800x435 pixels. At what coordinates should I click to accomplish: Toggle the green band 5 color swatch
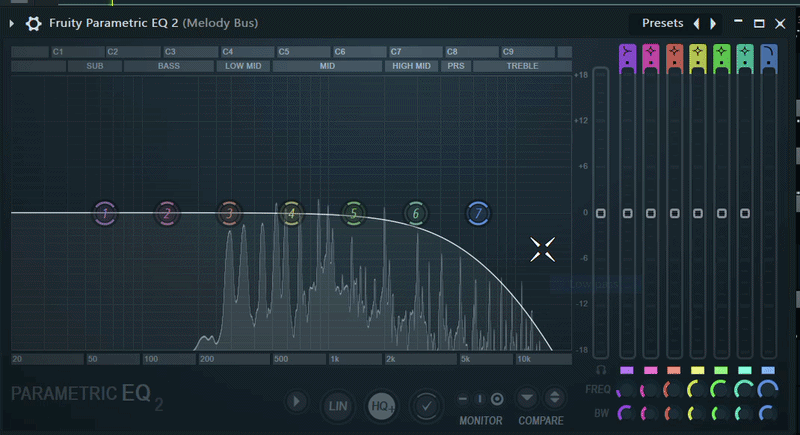[x=721, y=370]
